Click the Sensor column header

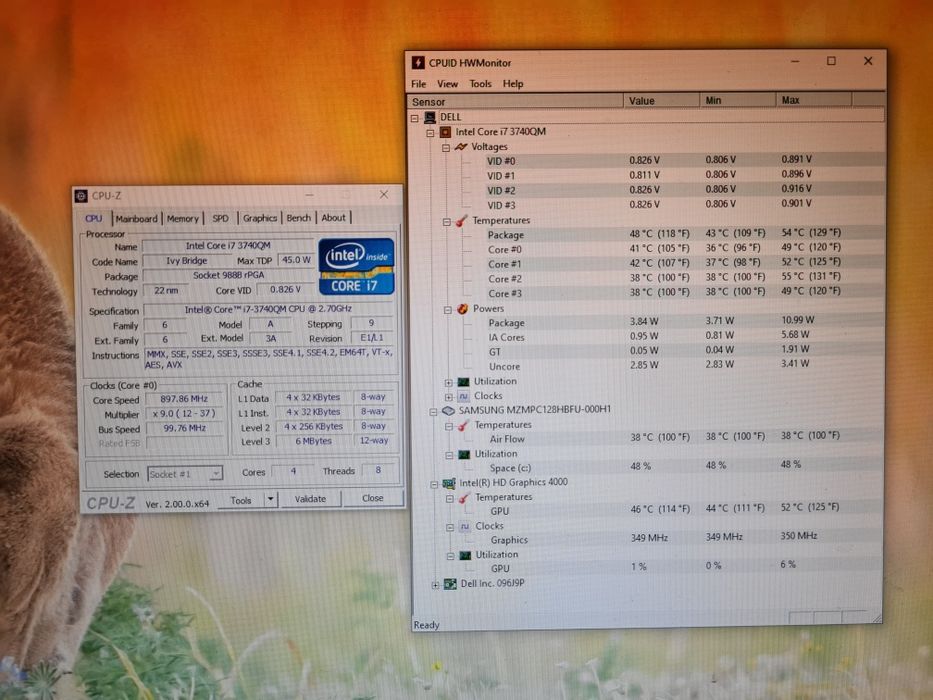click(x=515, y=101)
